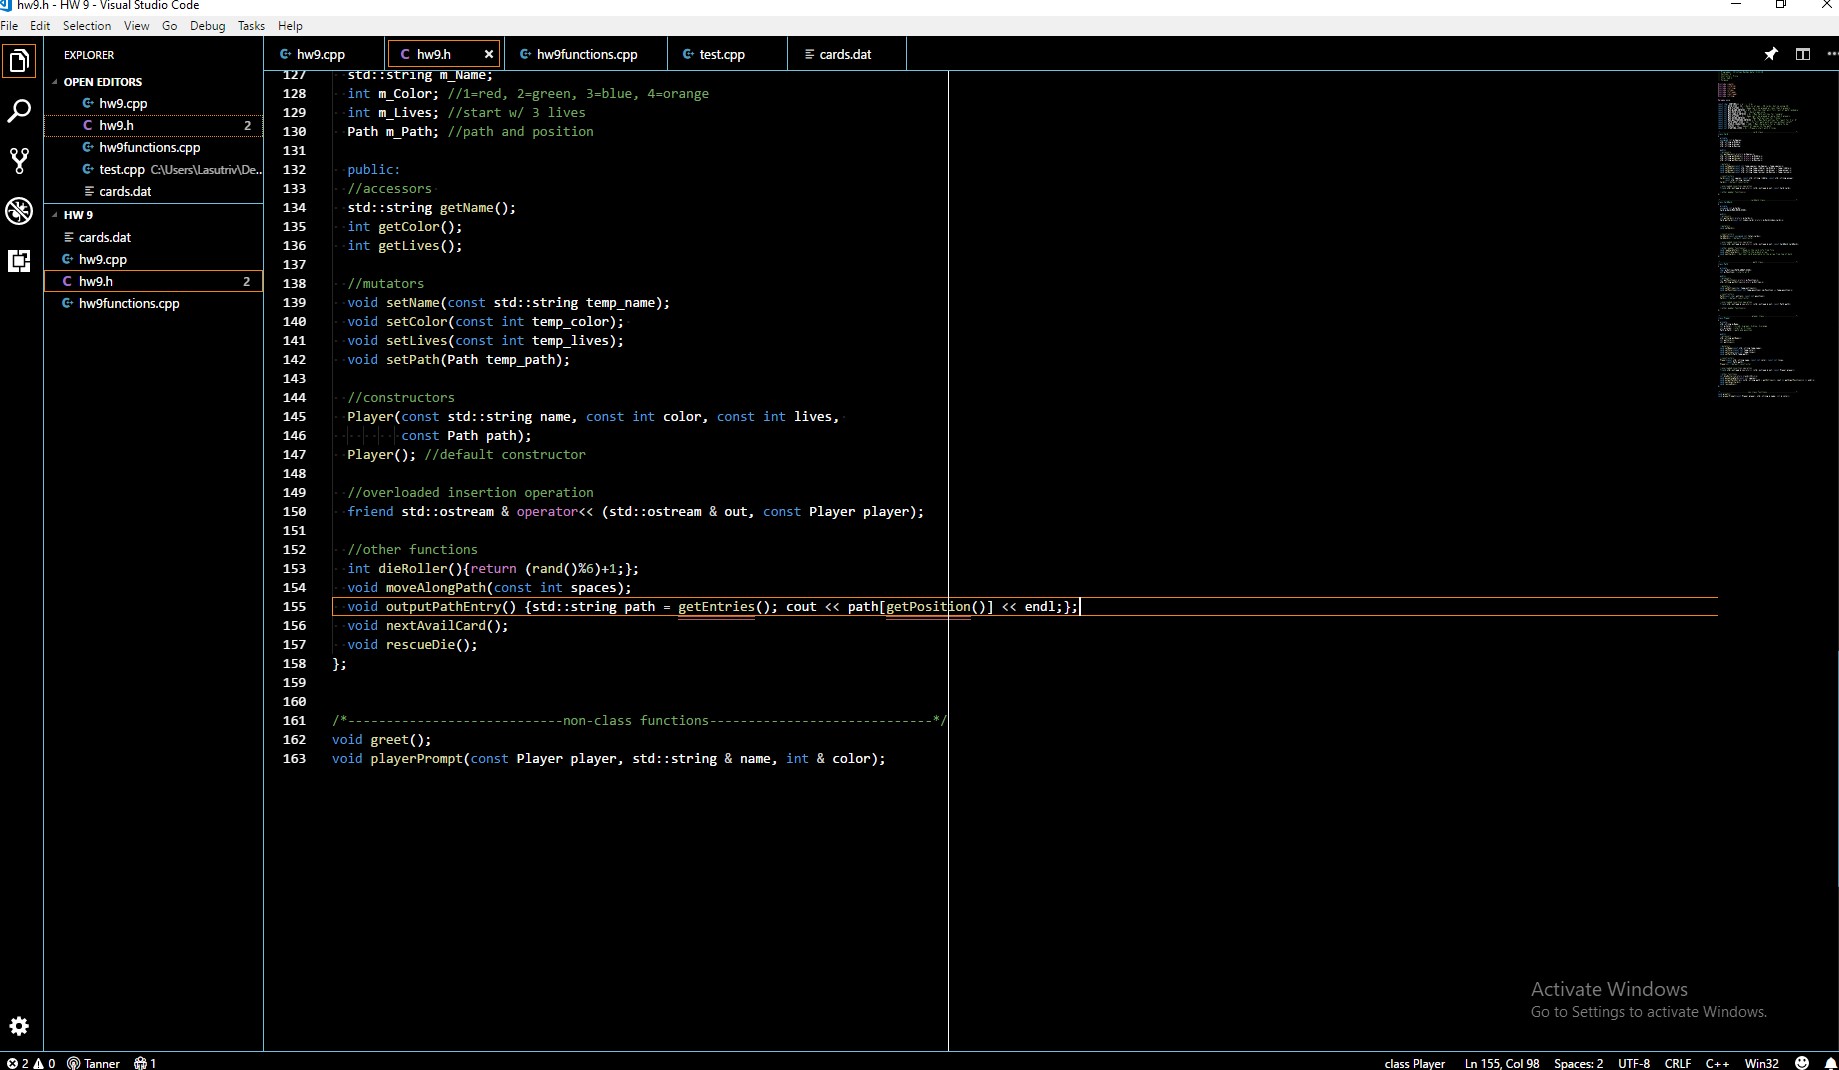Open the Search view
The height and width of the screenshot is (1070, 1839).
20,111
